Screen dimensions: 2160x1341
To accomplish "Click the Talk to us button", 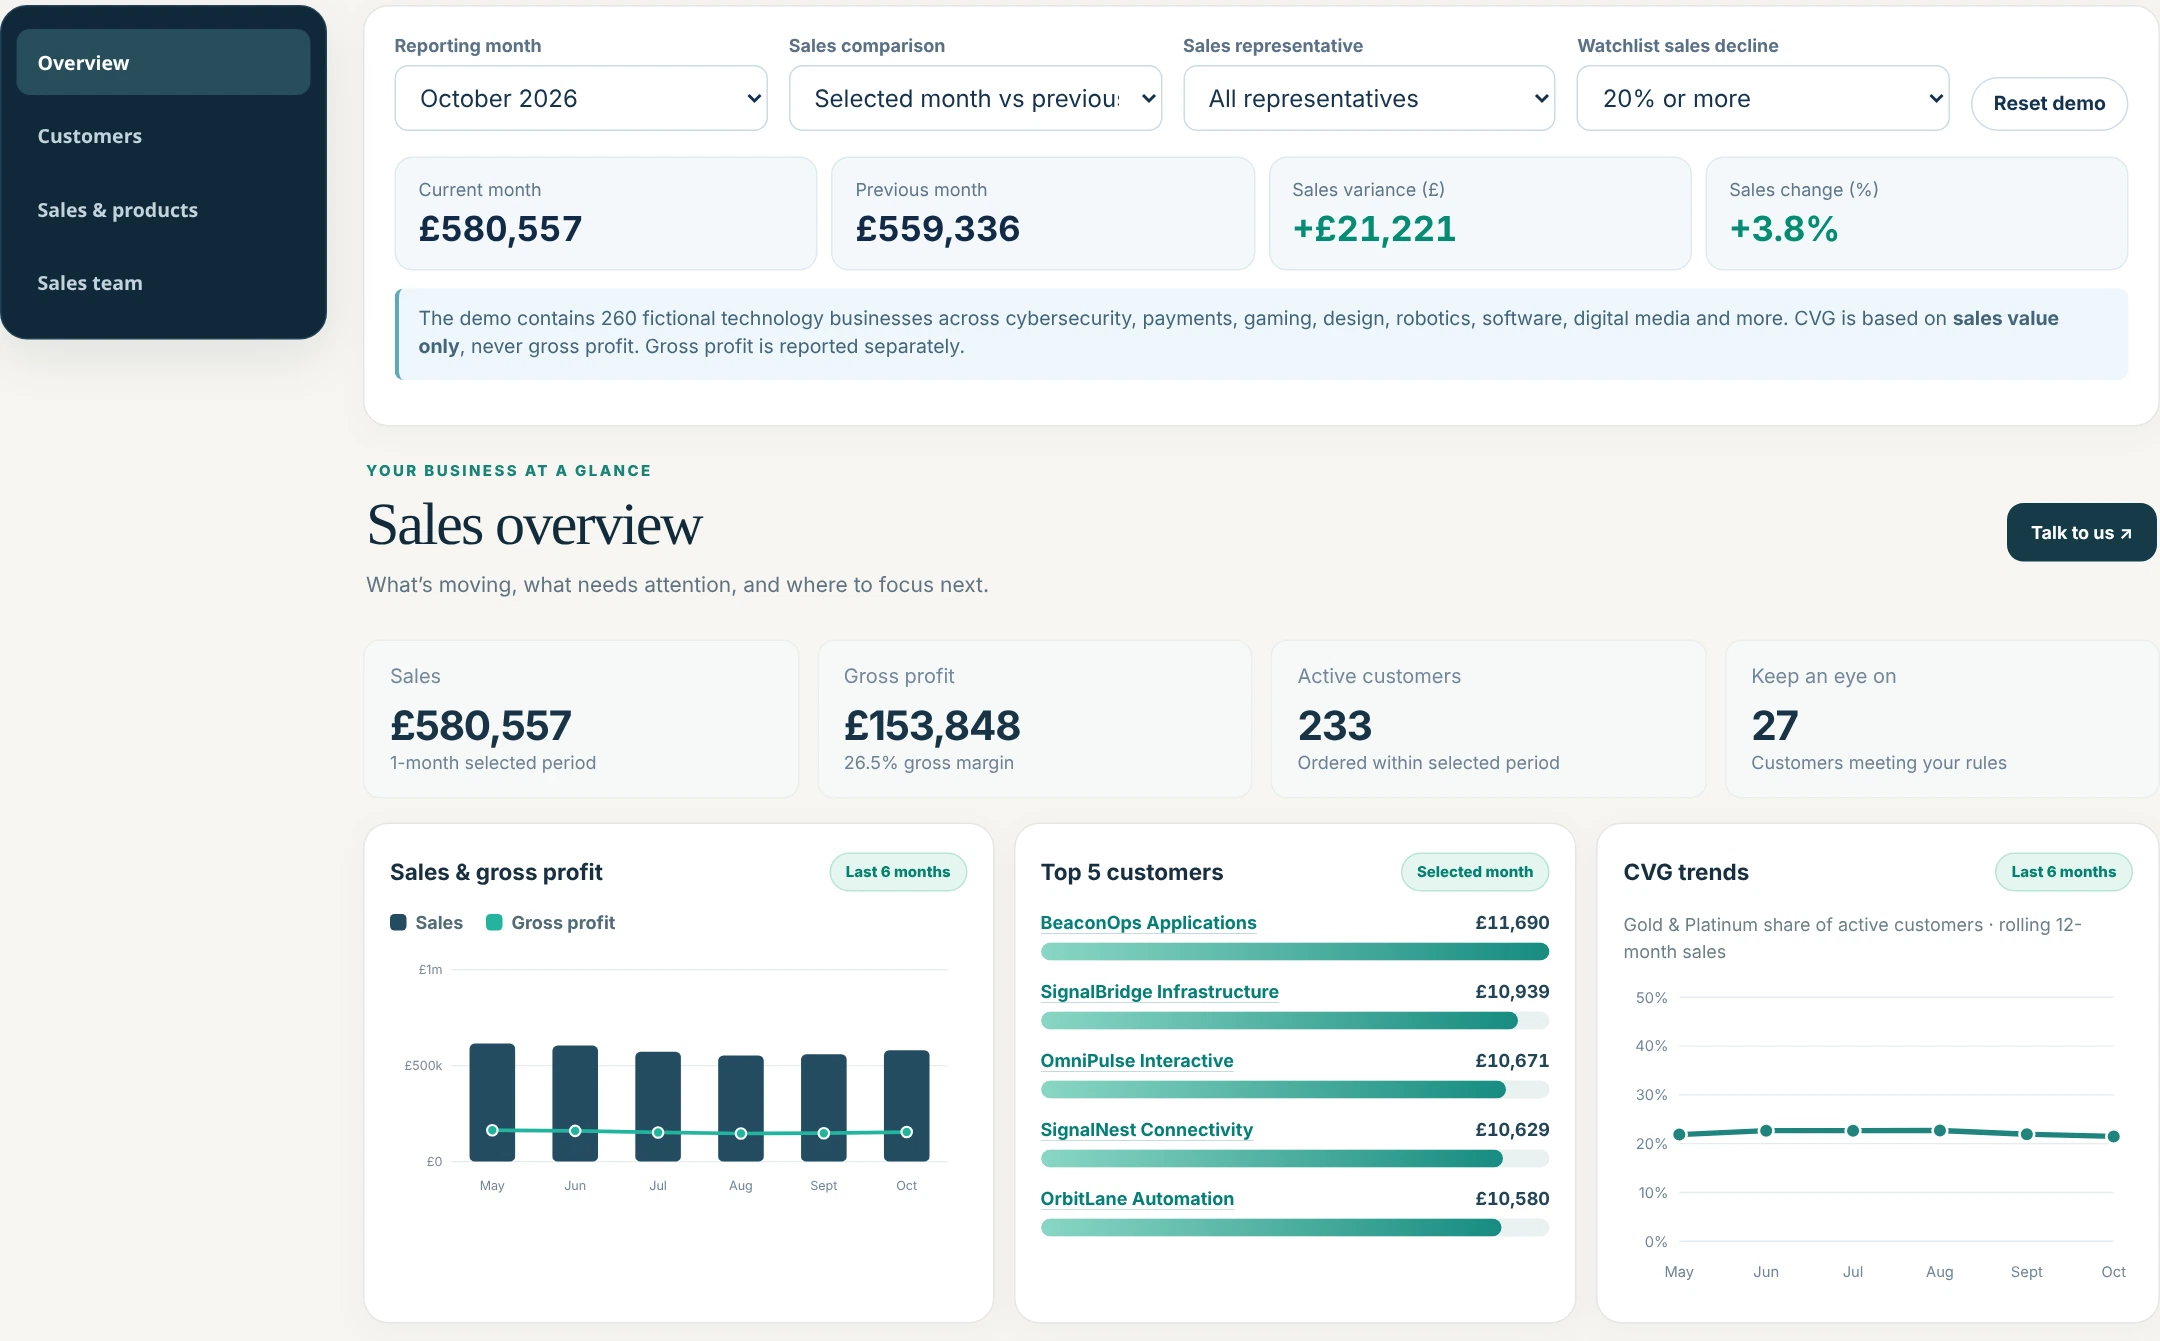I will click(x=2081, y=532).
